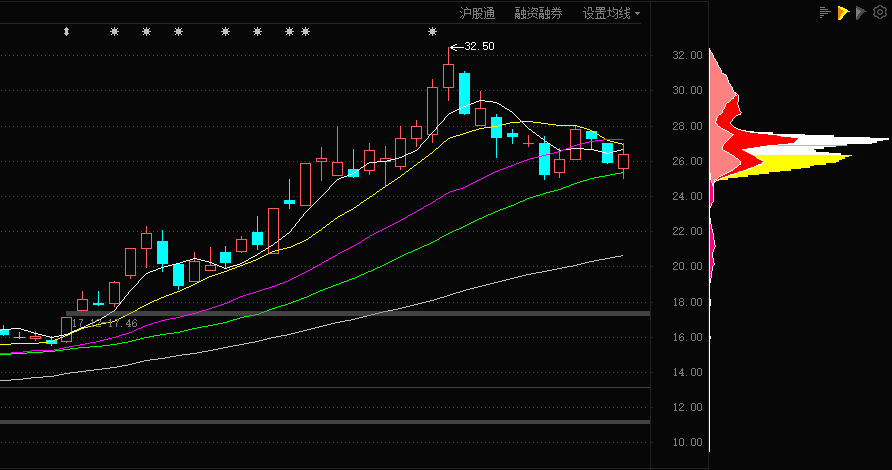Click the gray gap band near 17.42-17.46
Image resolution: width=892 pixels, height=470 pixels.
pos(358,314)
